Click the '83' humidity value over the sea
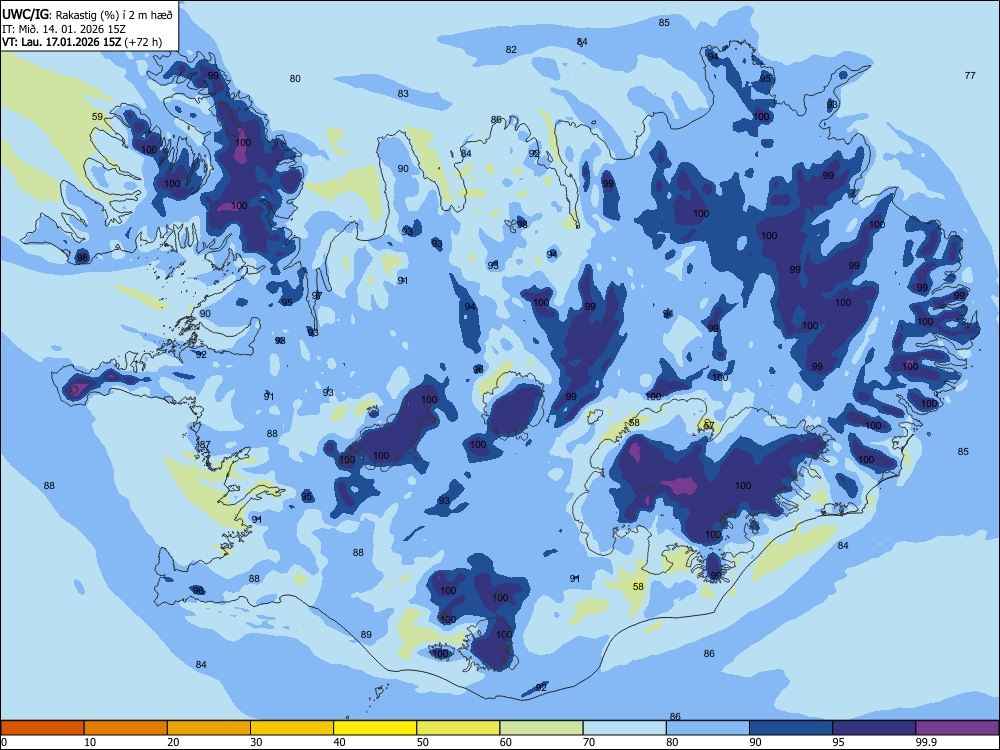This screenshot has height=750, width=1000. pos(403,94)
